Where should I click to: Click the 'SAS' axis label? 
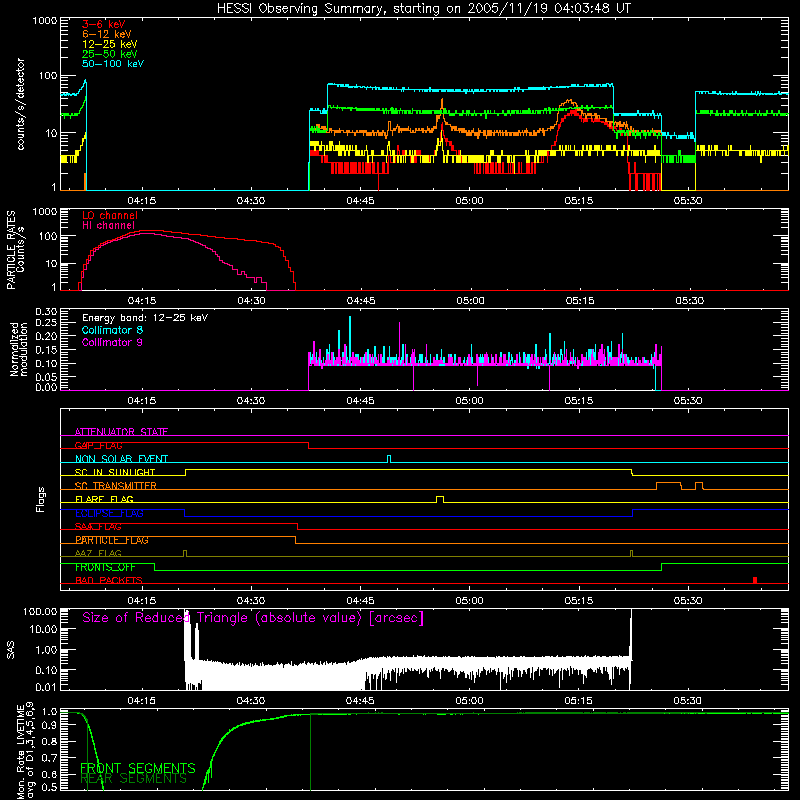tap(11, 650)
